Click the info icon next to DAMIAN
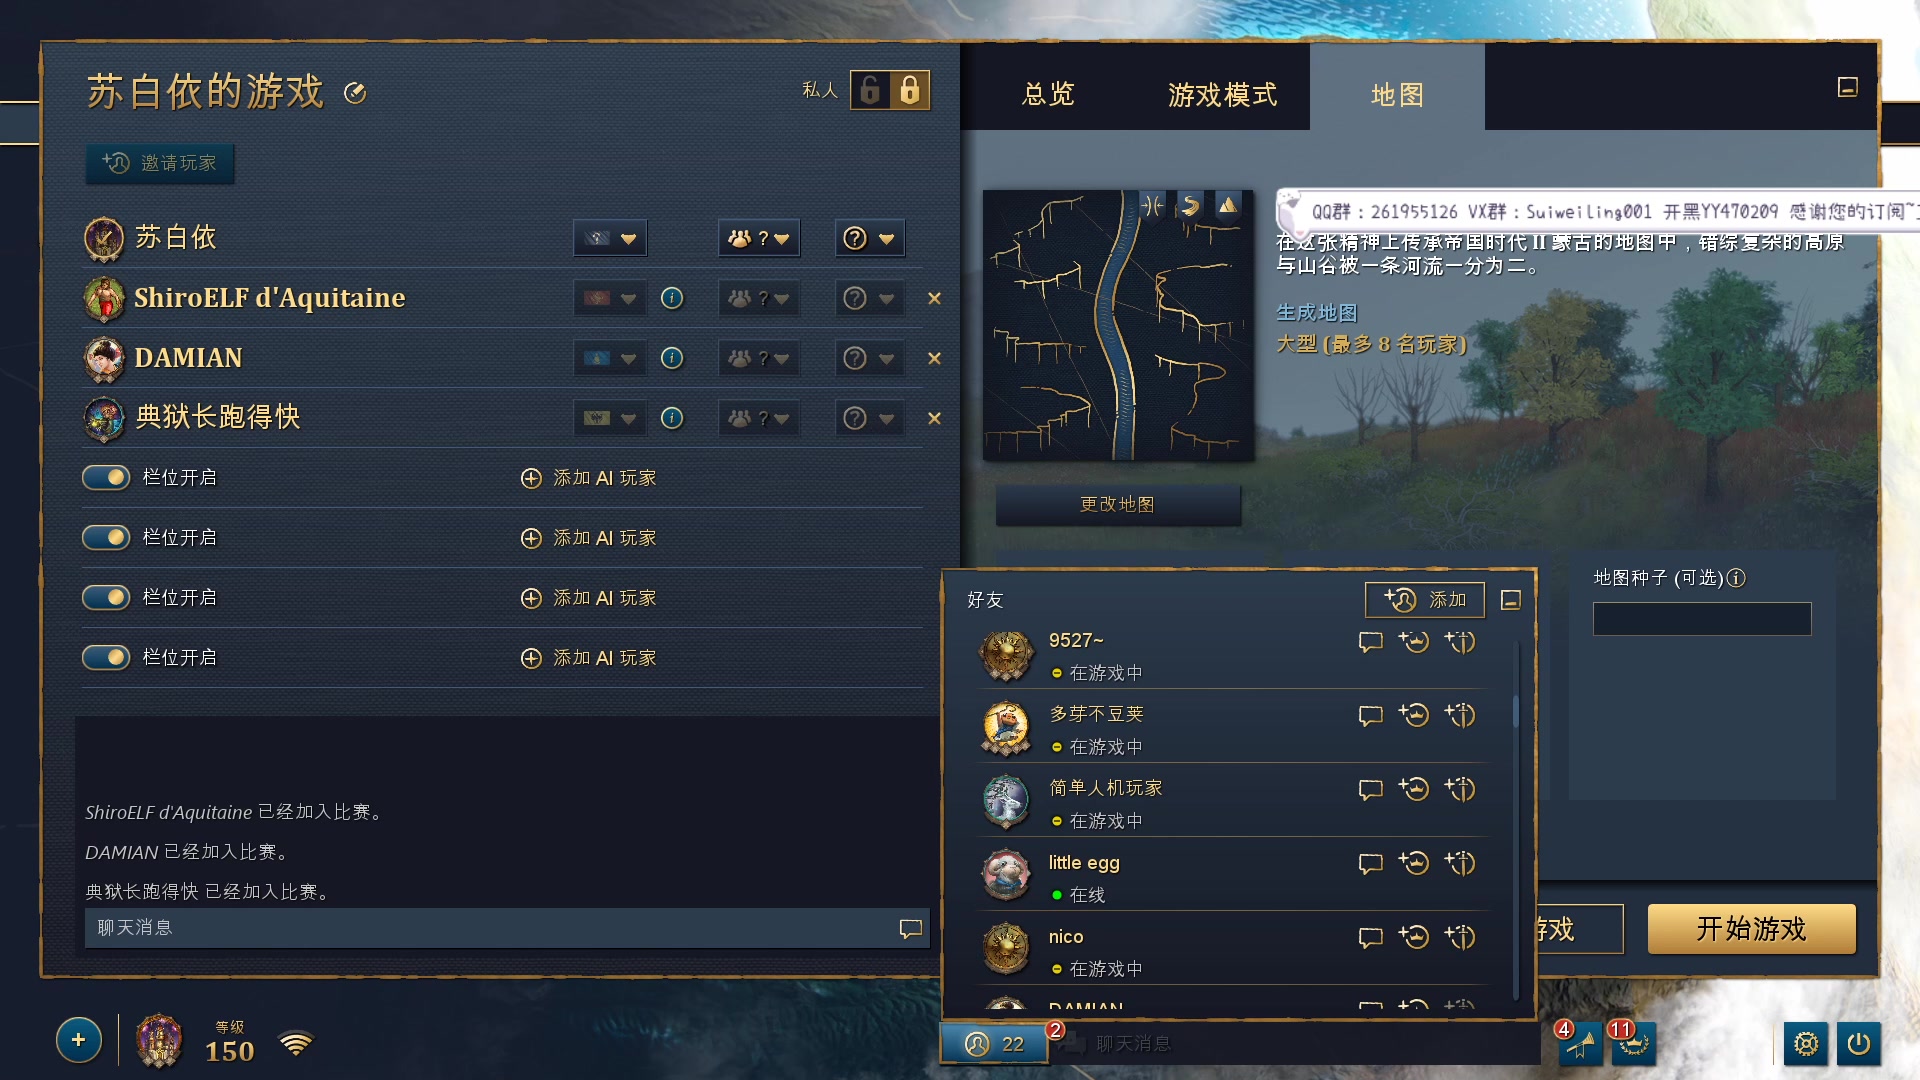This screenshot has height=1080, width=1920. tap(671, 358)
